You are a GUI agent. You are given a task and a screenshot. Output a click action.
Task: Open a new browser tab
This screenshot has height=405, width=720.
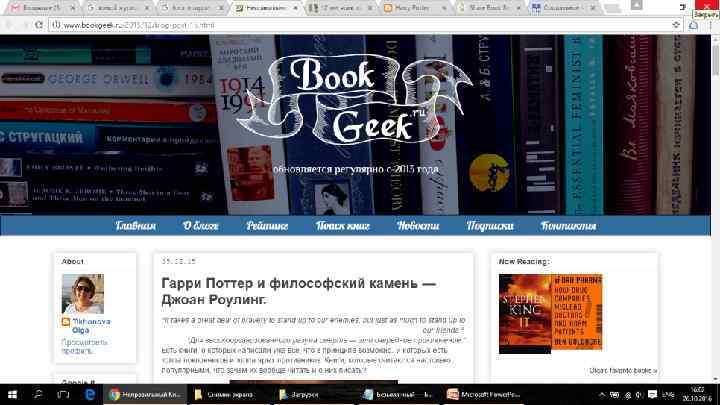611,8
